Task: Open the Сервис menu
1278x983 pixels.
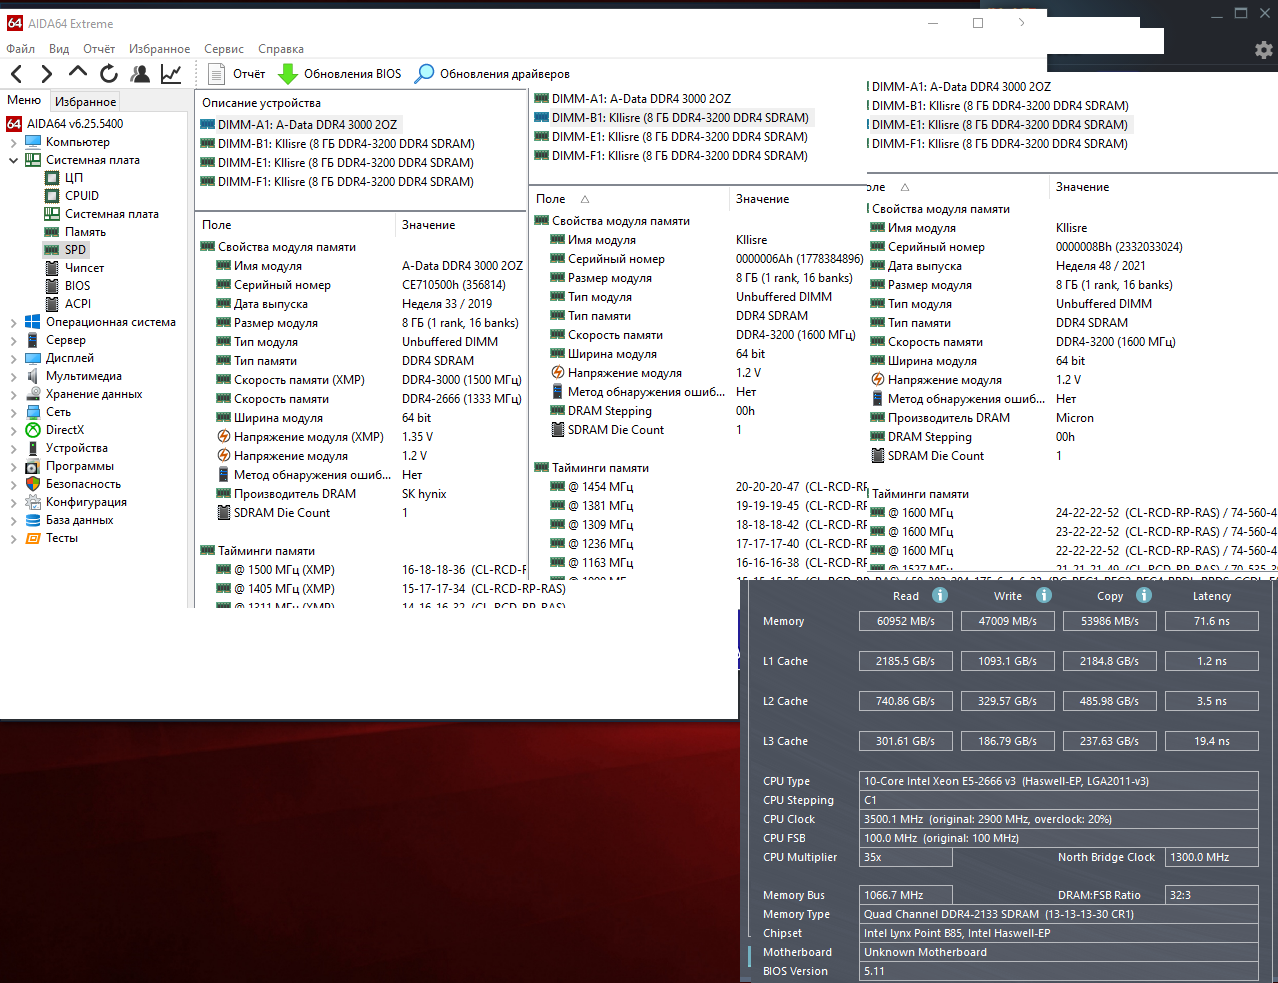Action: pos(224,48)
